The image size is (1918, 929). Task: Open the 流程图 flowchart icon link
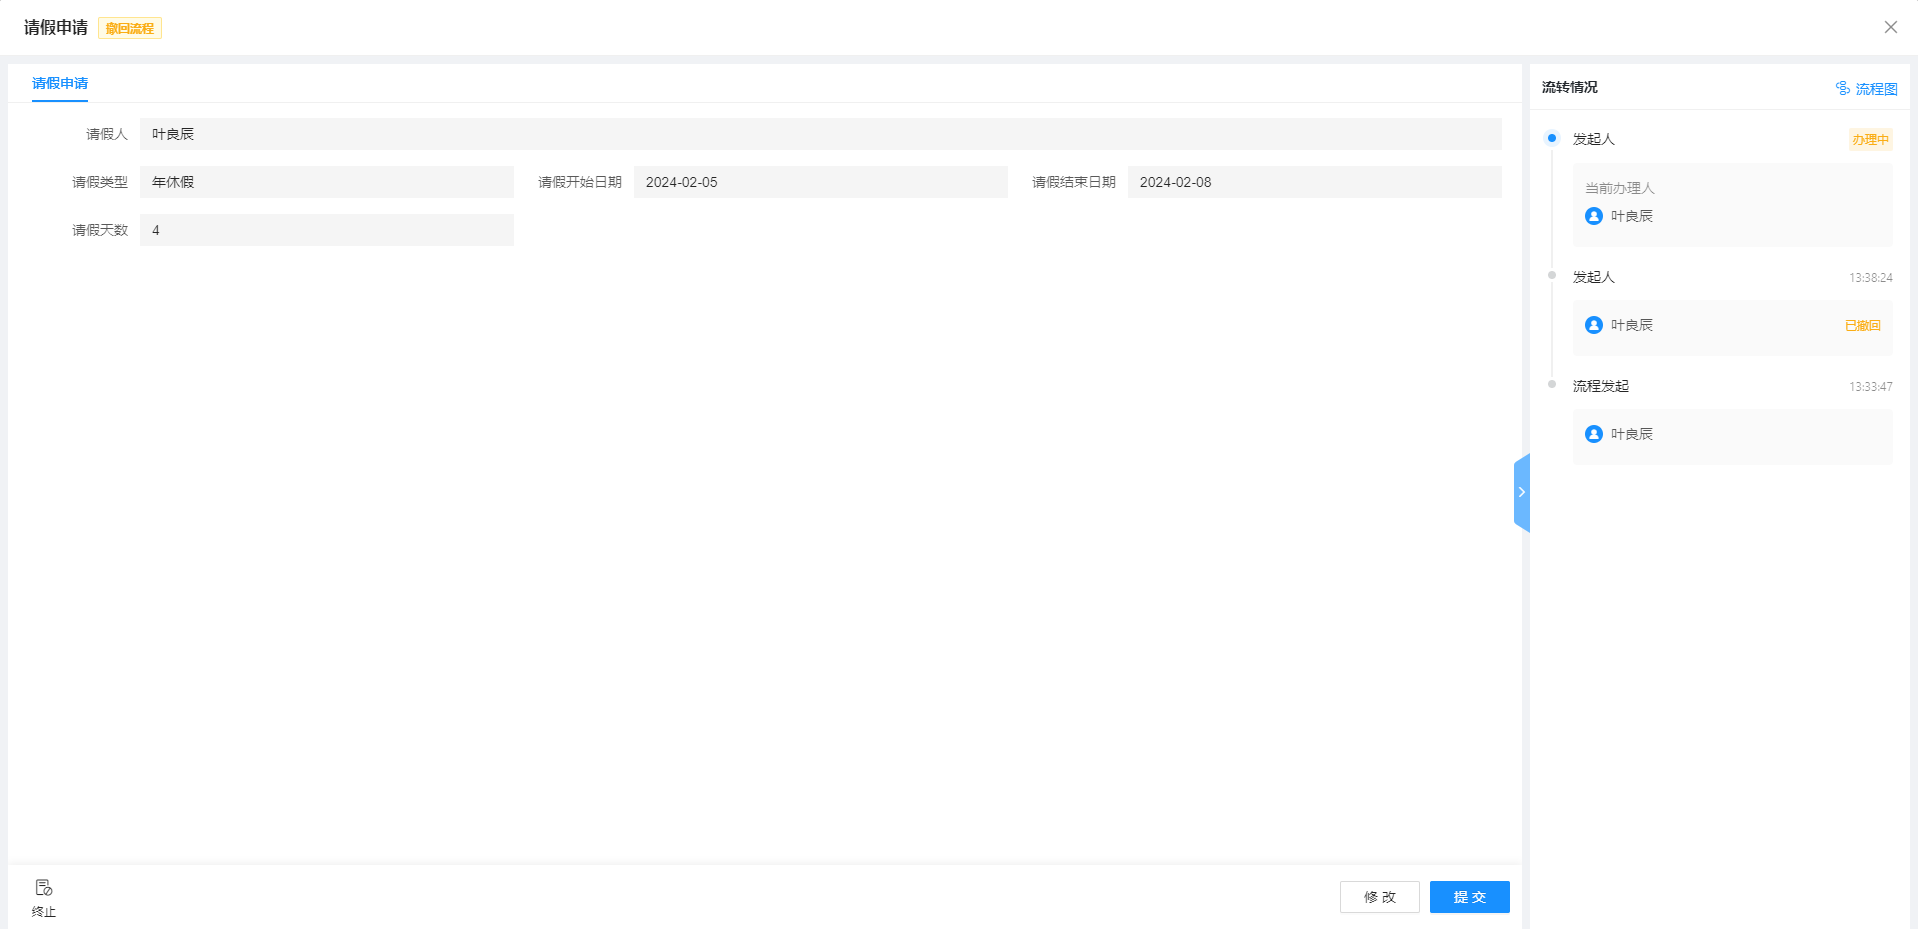(1843, 89)
